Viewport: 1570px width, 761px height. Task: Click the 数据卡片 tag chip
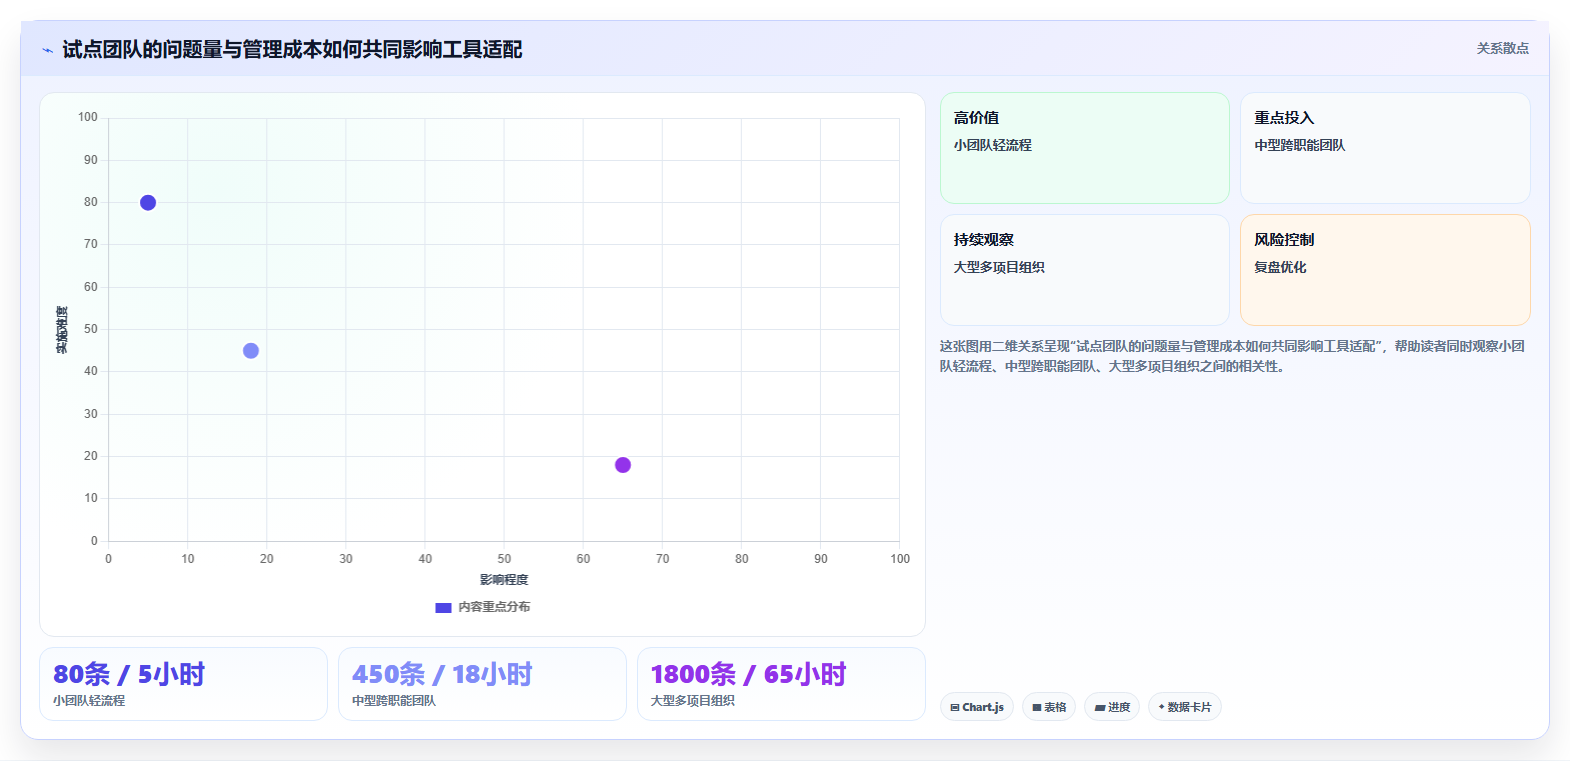coord(1185,707)
